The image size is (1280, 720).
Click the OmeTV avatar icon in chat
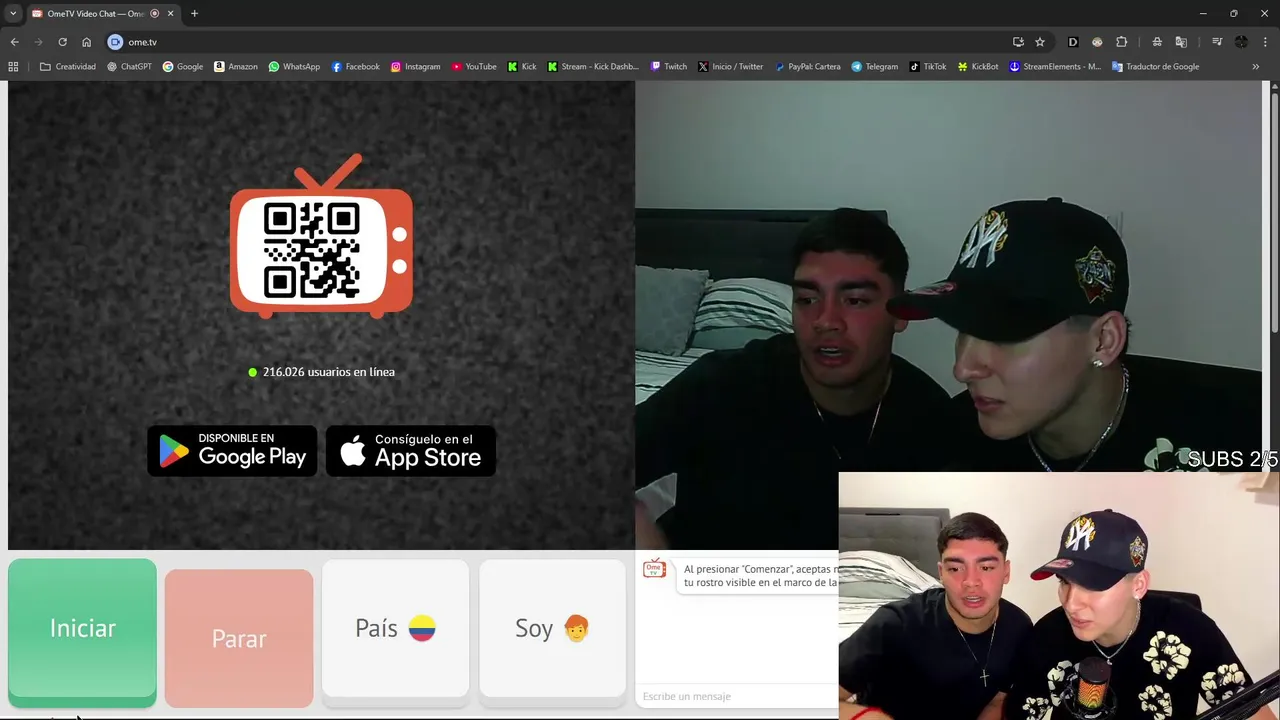coord(654,568)
